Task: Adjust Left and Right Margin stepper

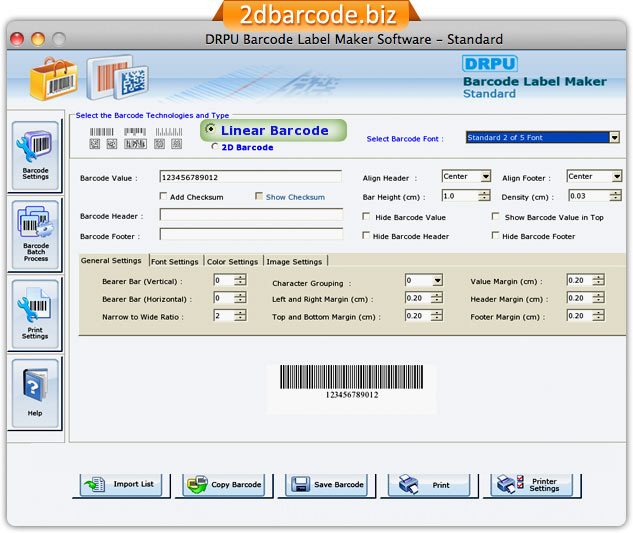Action: click(436, 298)
